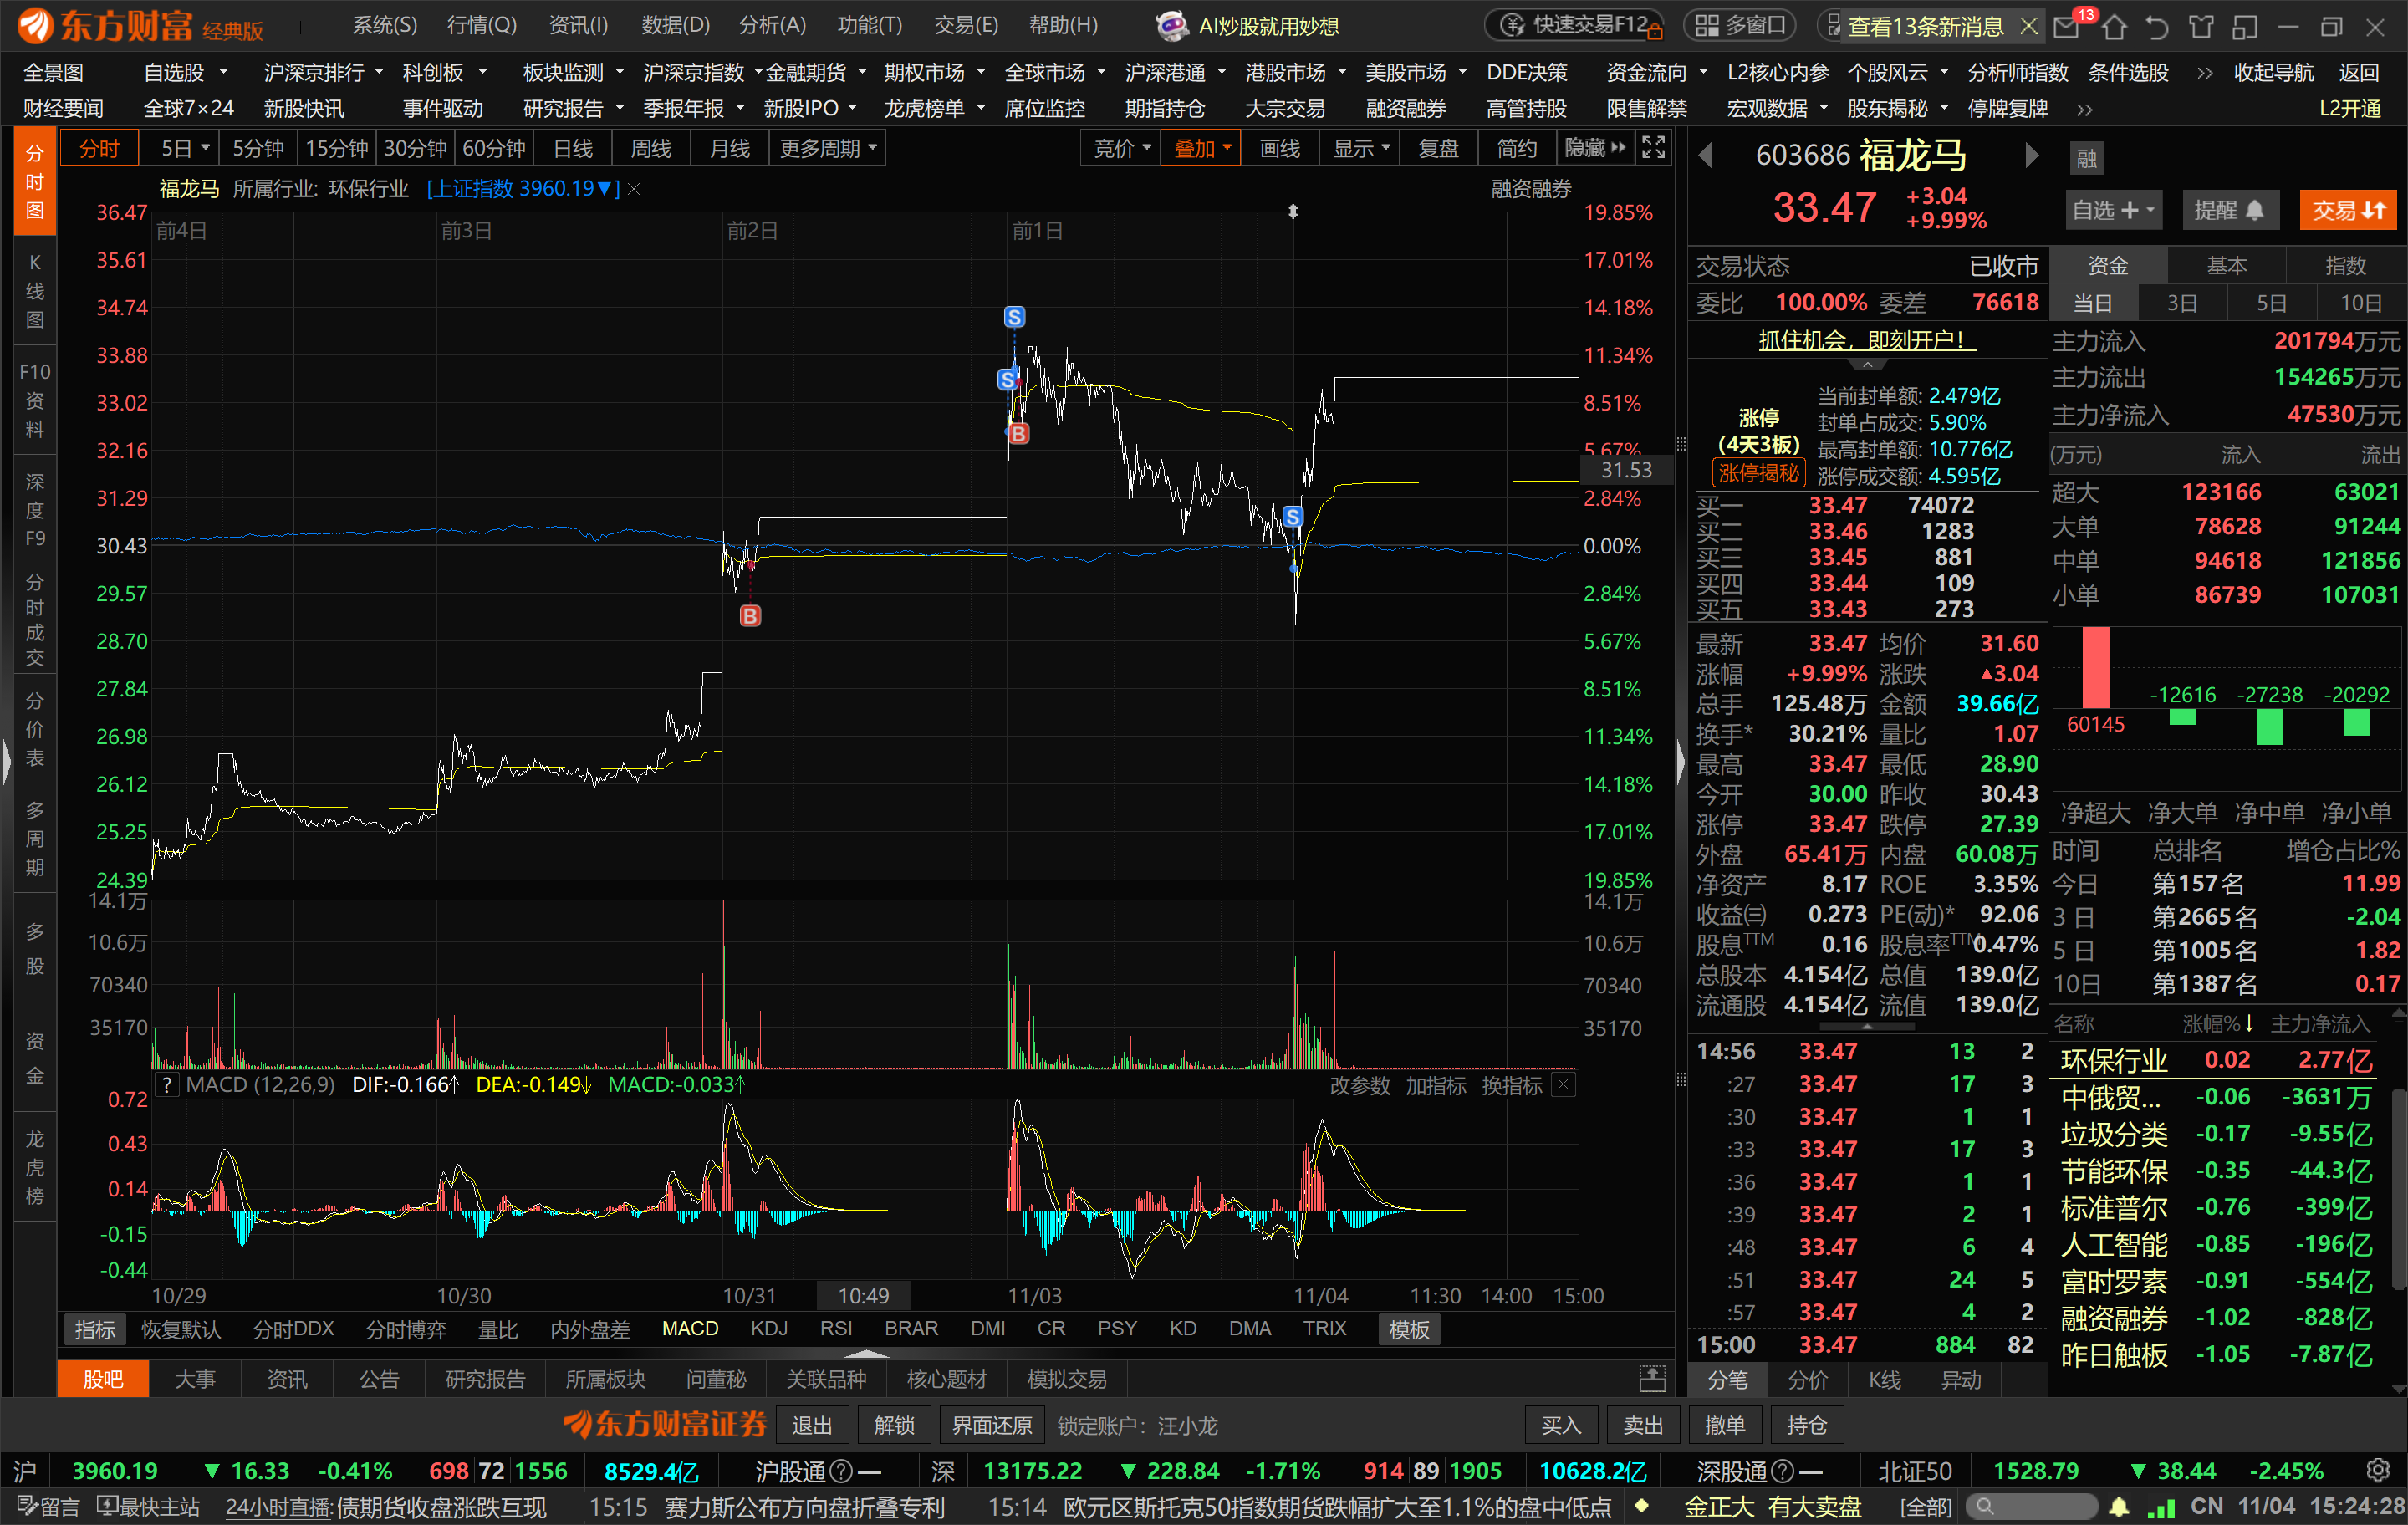The height and width of the screenshot is (1525, 2408).
Task: Open the 更多周期 dropdown
Action: (828, 148)
